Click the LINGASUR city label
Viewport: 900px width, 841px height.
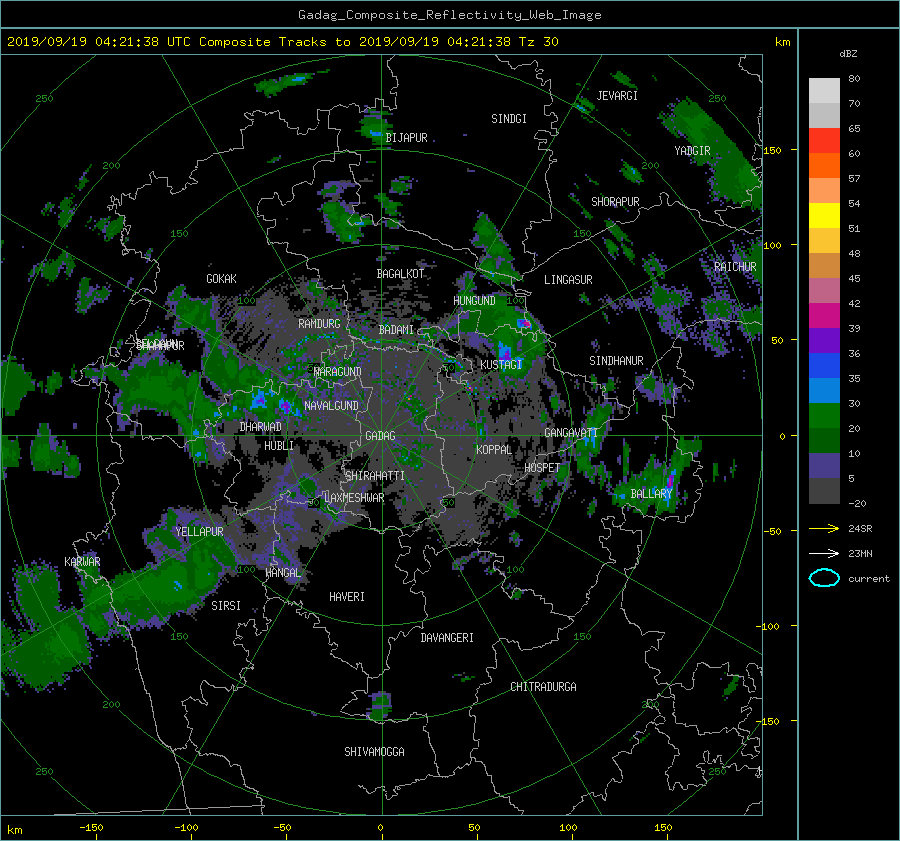[568, 280]
